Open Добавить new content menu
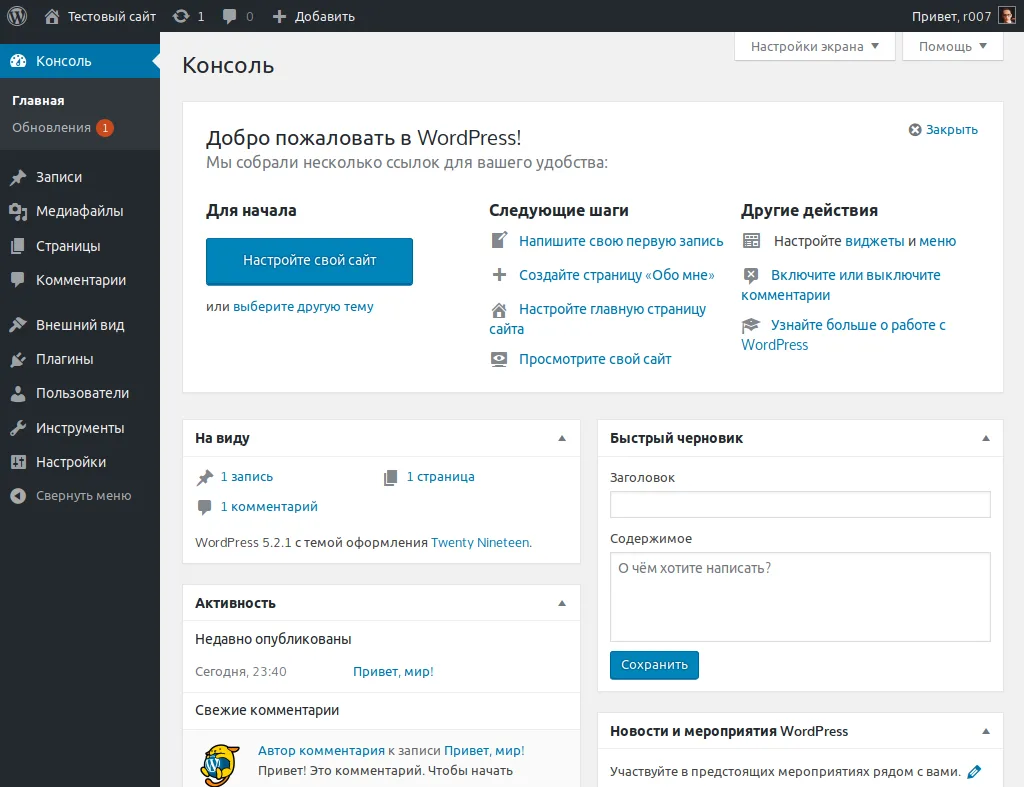 click(313, 16)
